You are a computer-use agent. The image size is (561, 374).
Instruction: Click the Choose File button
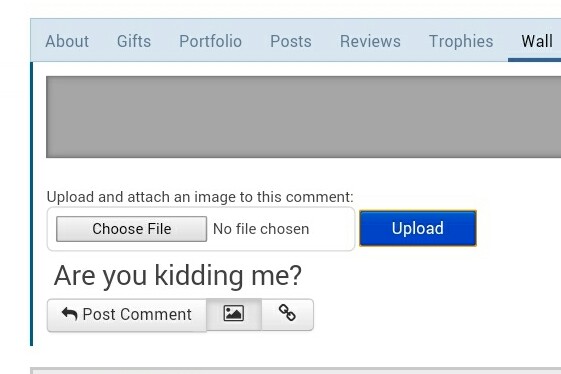coord(131,229)
